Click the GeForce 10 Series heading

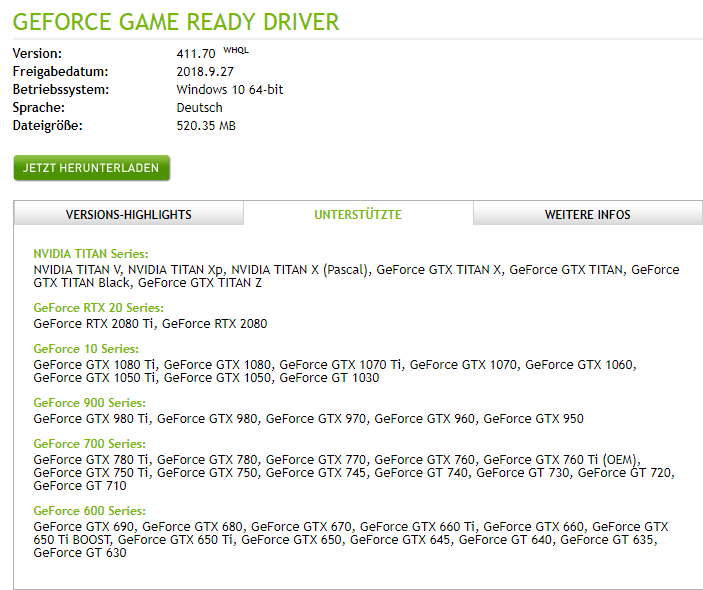(x=86, y=349)
